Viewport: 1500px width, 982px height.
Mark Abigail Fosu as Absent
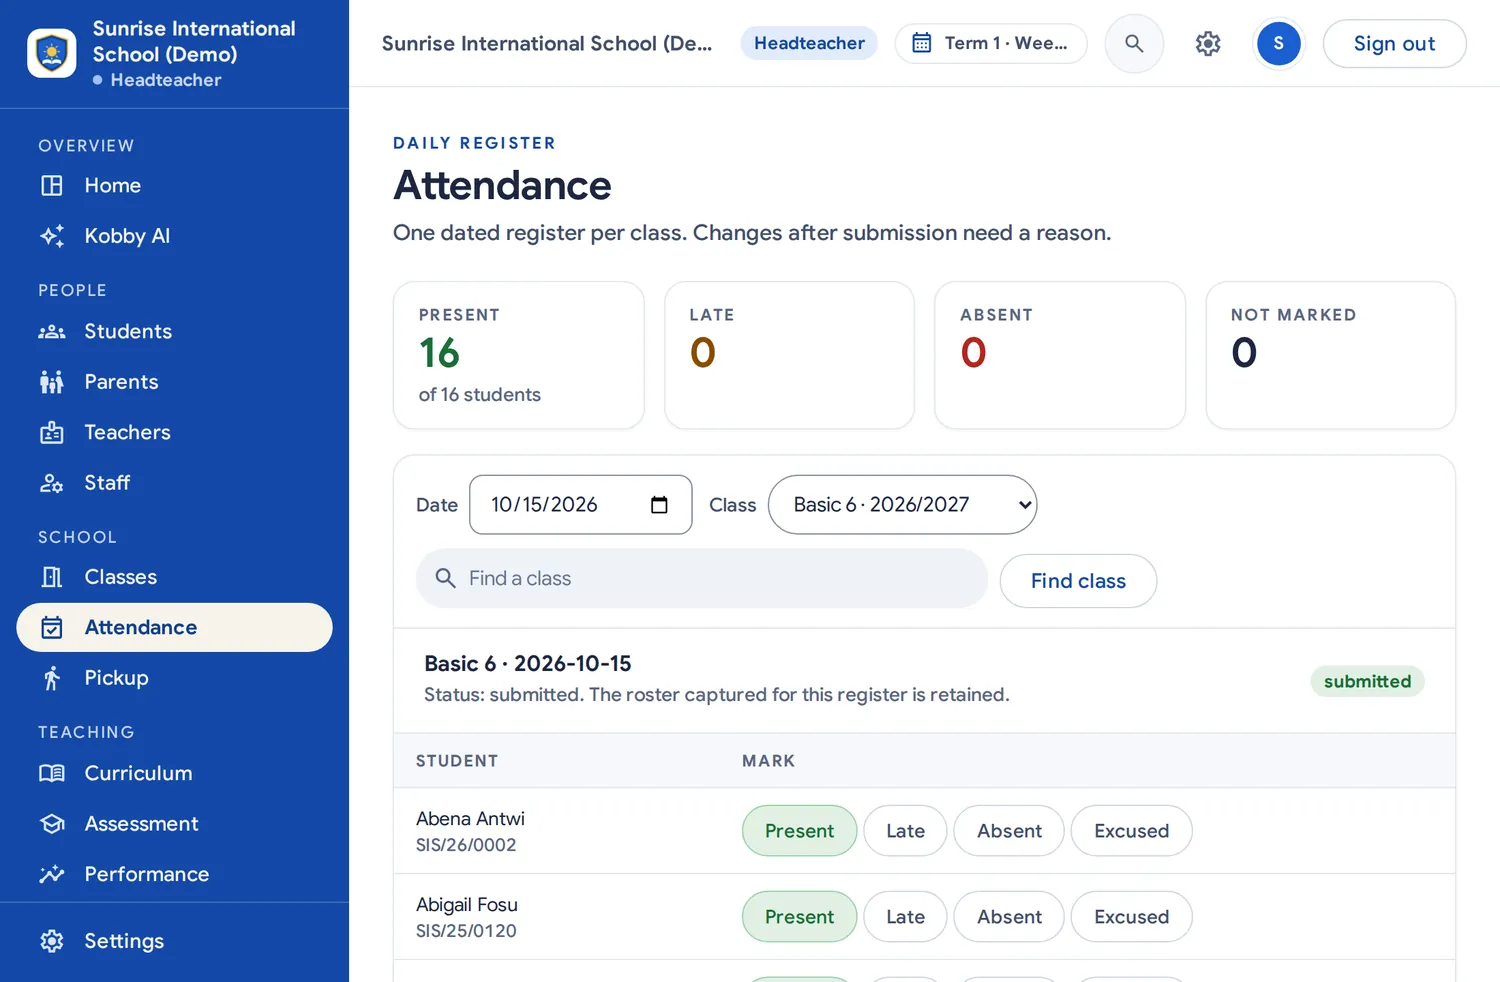1009,917
